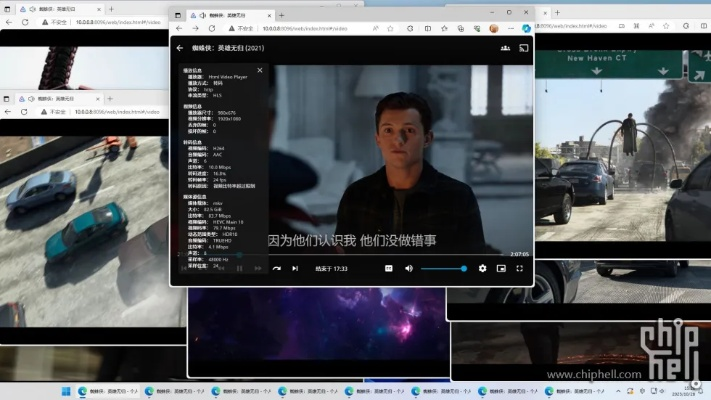Viewport: 711px width, 400px height.
Task: Open Read aloud in right background window
Action: tap(651, 26)
